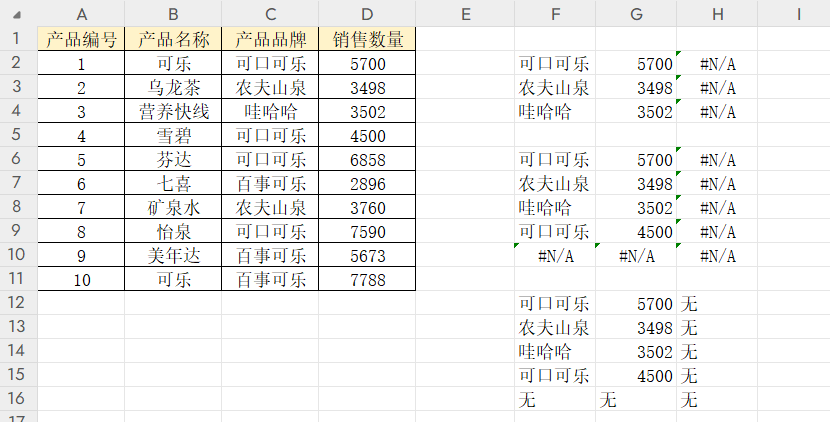Click the 营养快线 cell
This screenshot has width=830, height=422.
point(174,112)
